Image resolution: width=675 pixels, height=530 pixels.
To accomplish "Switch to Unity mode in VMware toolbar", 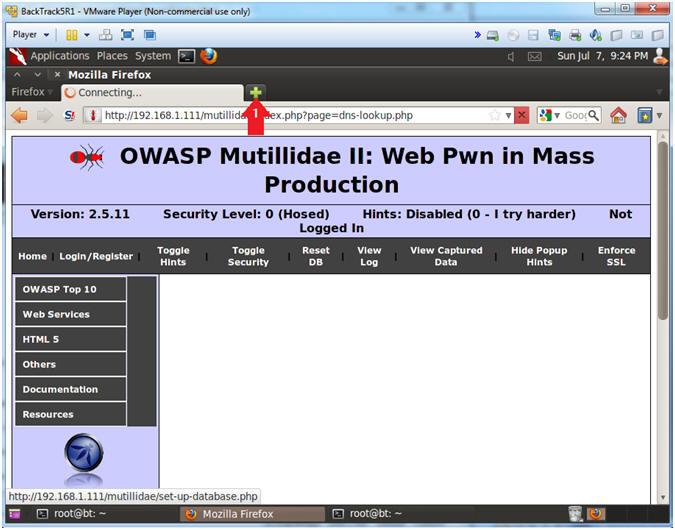I will [150, 35].
